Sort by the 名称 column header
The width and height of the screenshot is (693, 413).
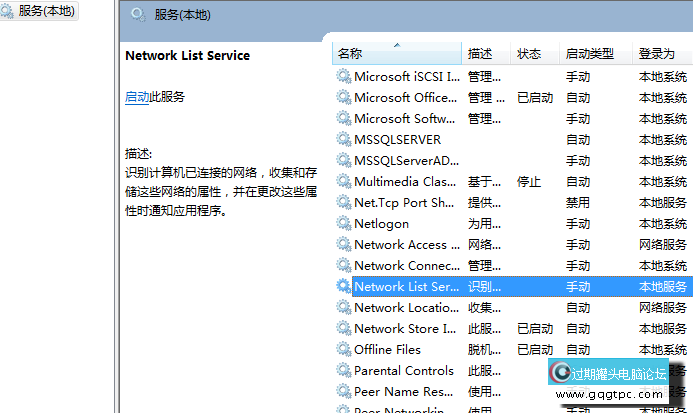pyautogui.click(x=396, y=54)
